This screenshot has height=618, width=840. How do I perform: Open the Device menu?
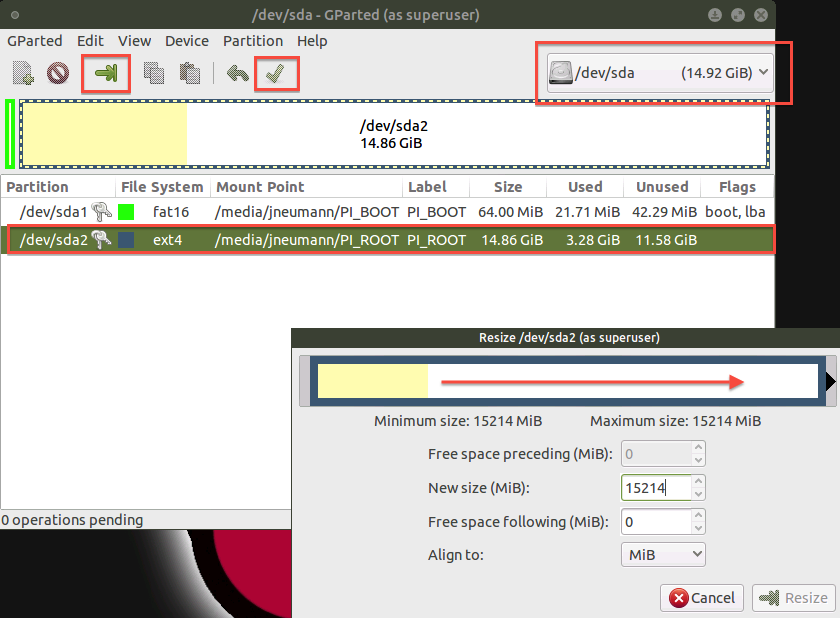[186, 41]
